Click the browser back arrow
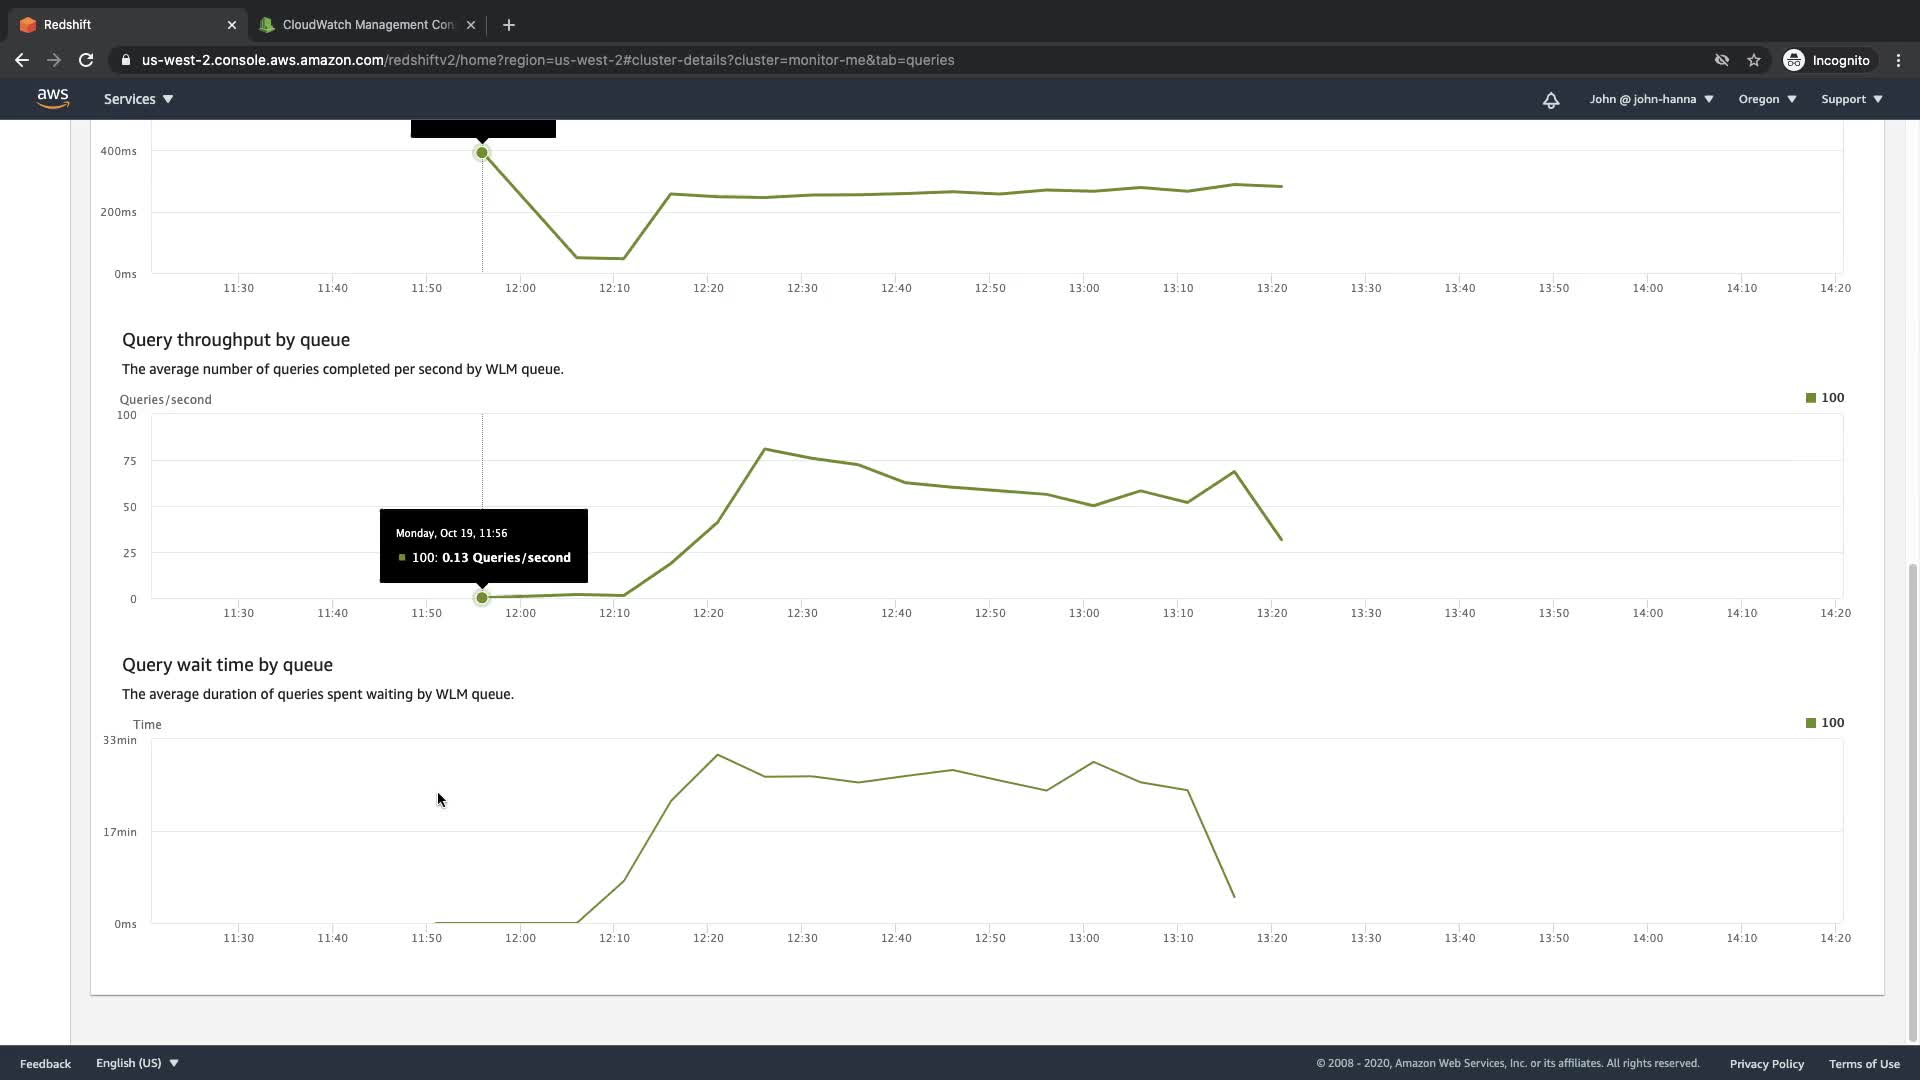1920x1080 pixels. pyautogui.click(x=22, y=60)
